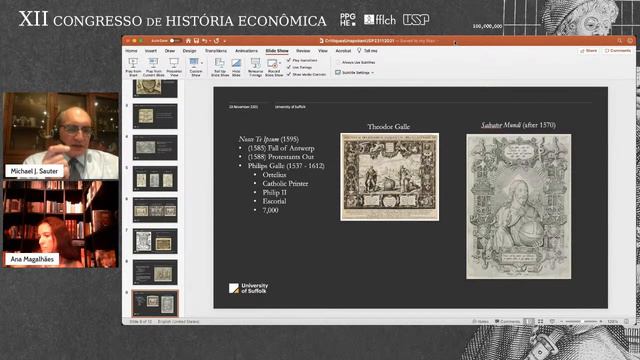Open the Transitions ribbon tab
This screenshot has height=360, width=640.
pos(216,51)
